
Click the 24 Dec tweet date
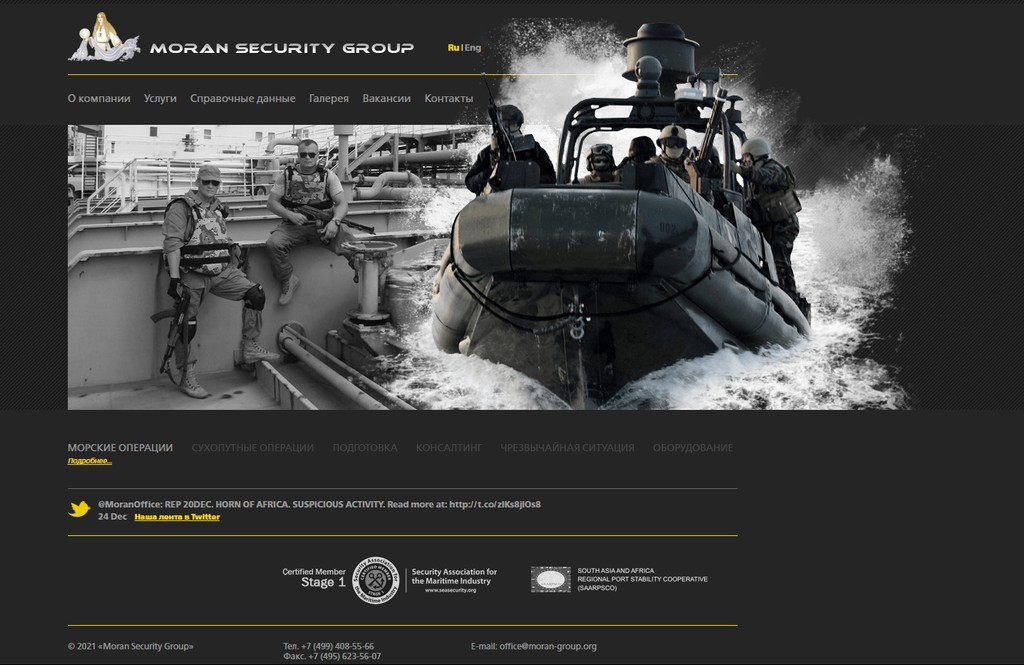[x=112, y=517]
